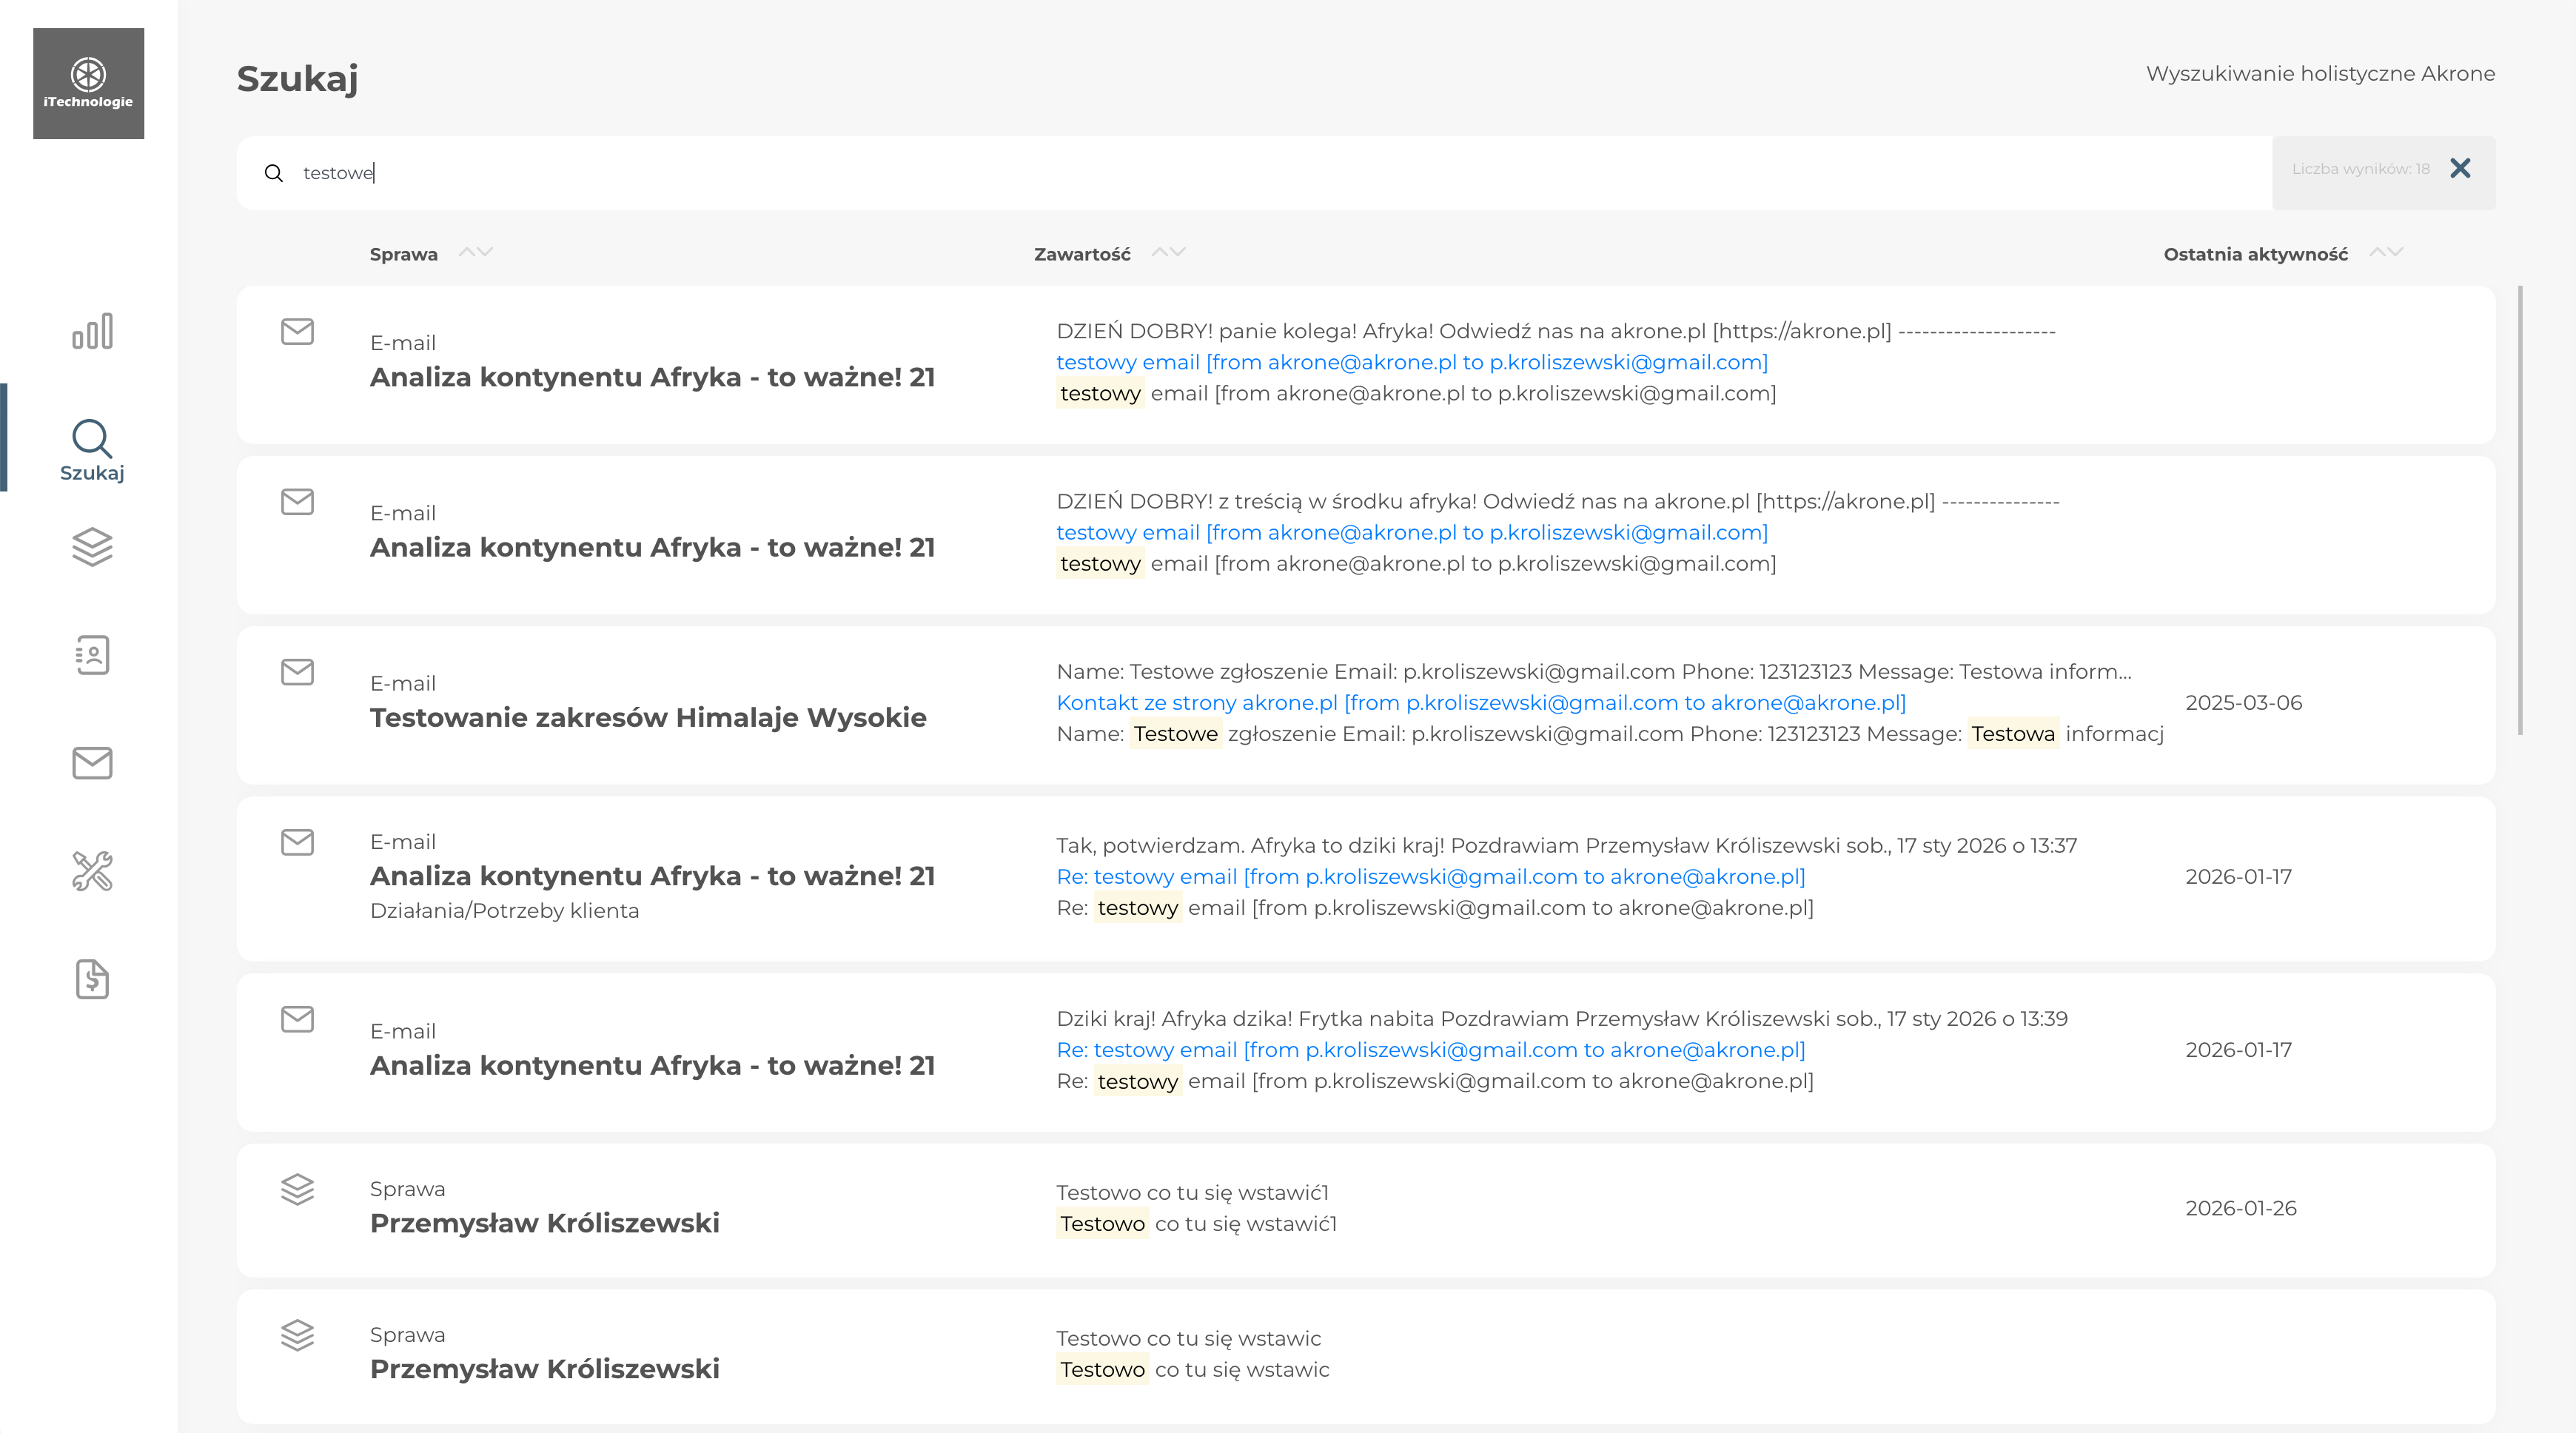Open the contacts book sidebar icon
2576x1433 pixels.
[92, 655]
